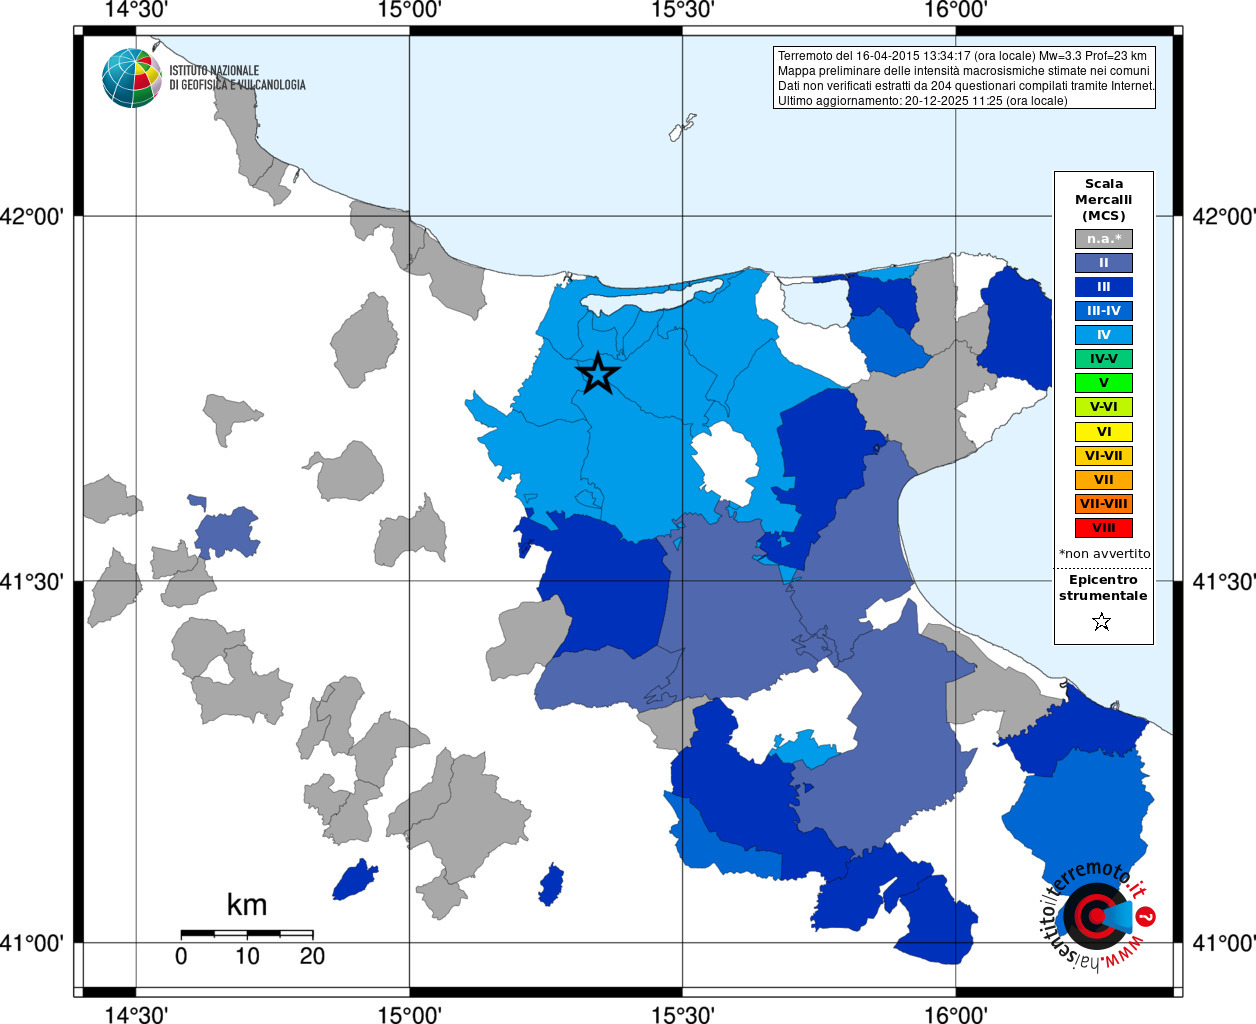Image resolution: width=1256 pixels, height=1024 pixels.
Task: Click the VII orange legend swatch
Action: (1104, 480)
